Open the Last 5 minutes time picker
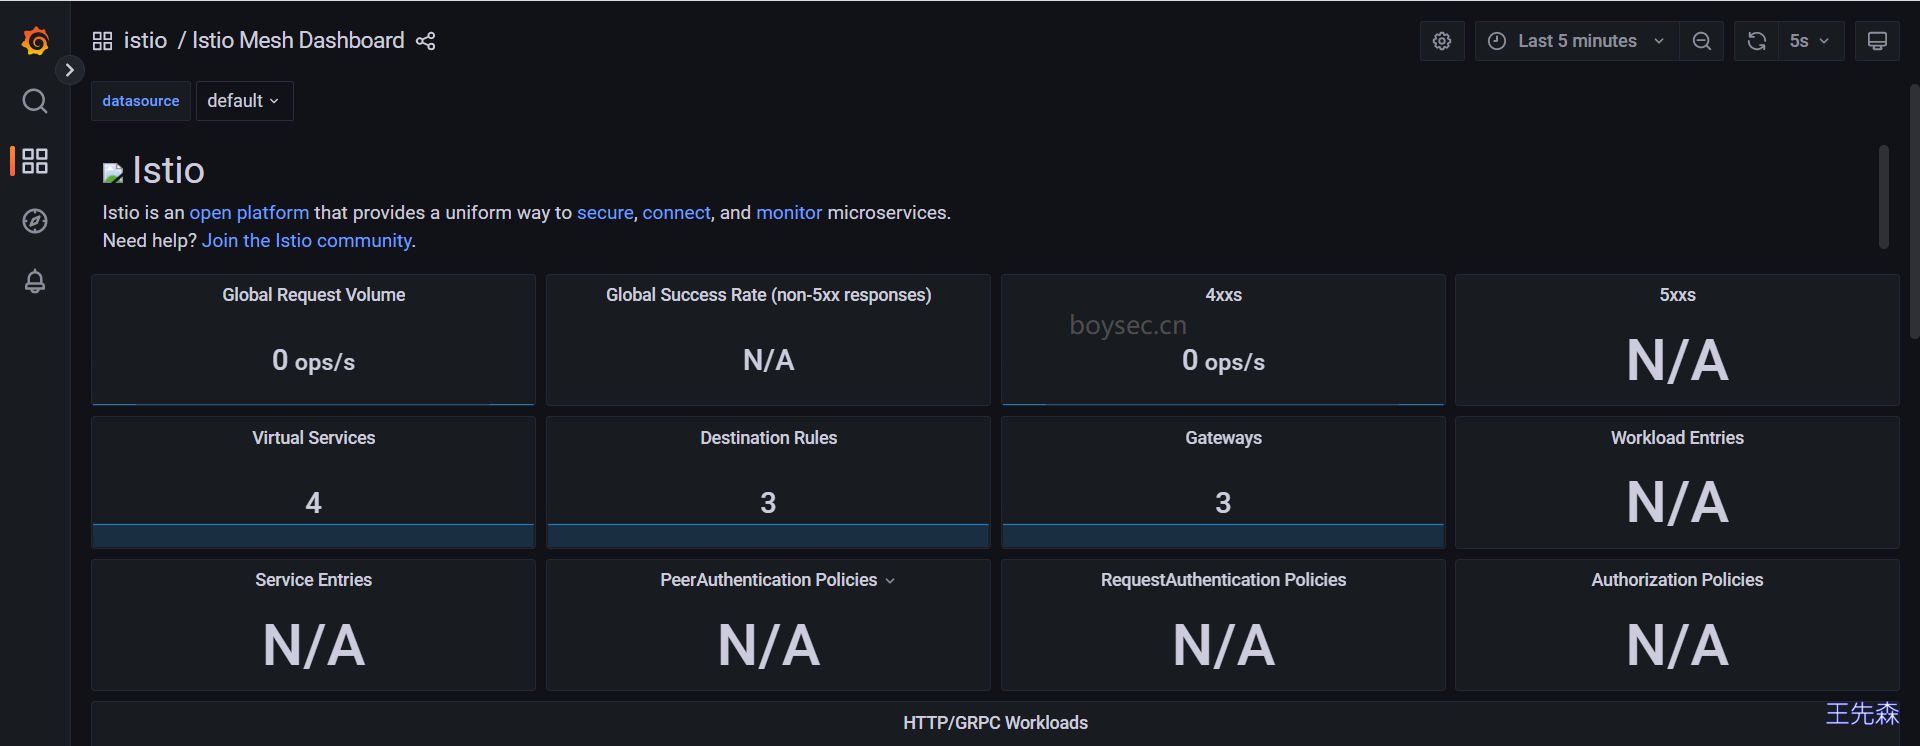 click(1576, 41)
